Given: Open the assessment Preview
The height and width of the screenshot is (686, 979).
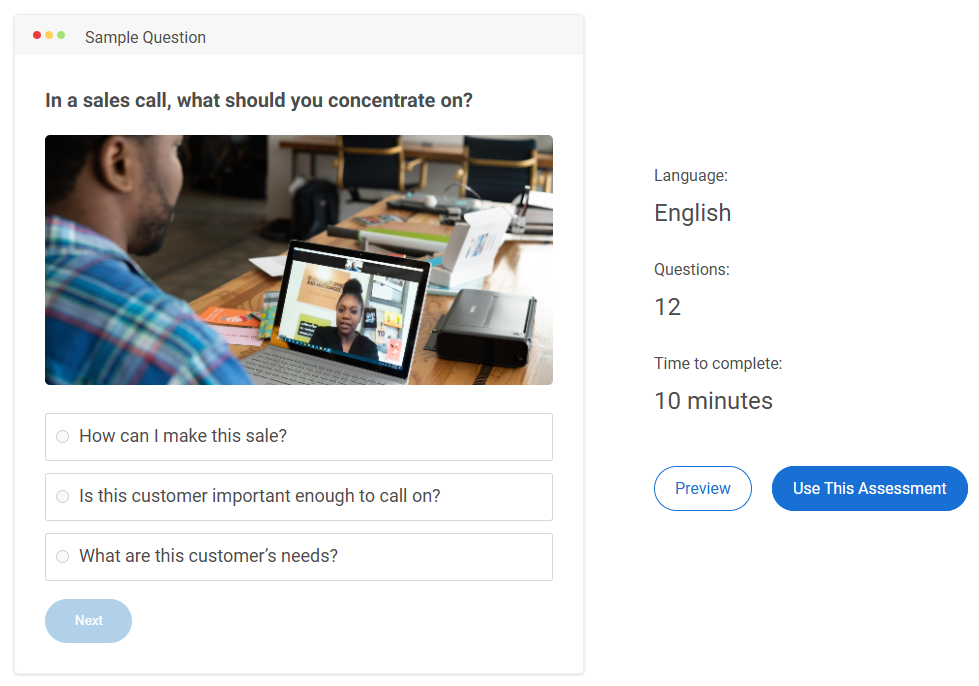Looking at the screenshot, I should pos(702,488).
